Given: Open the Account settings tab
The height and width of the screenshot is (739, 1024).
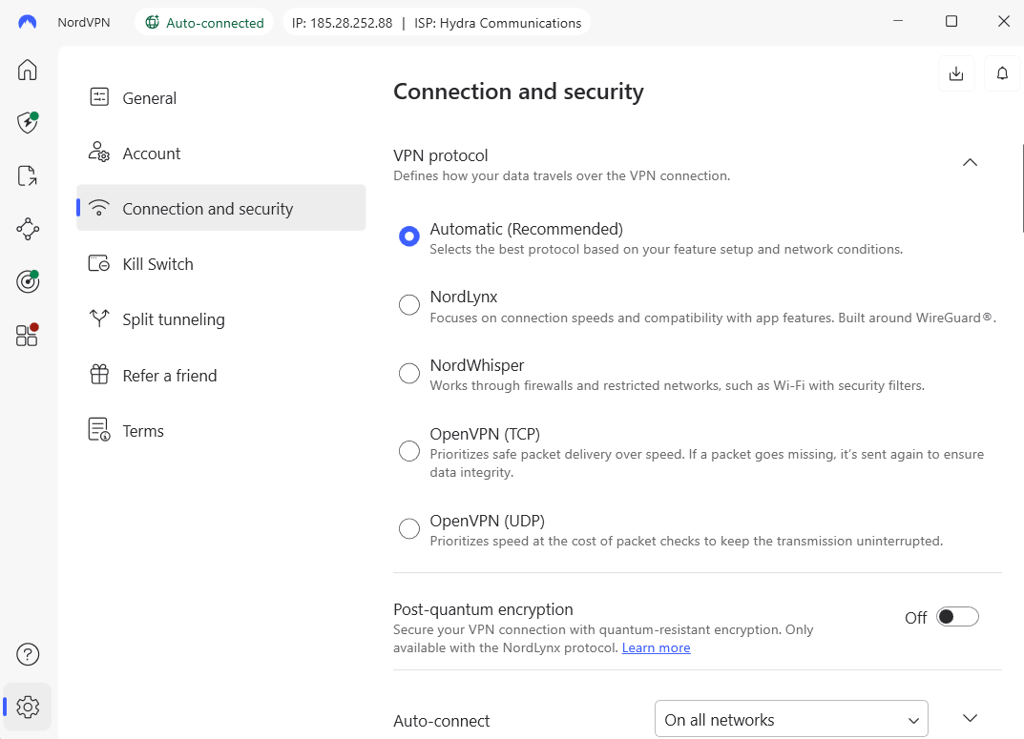Looking at the screenshot, I should (221, 153).
